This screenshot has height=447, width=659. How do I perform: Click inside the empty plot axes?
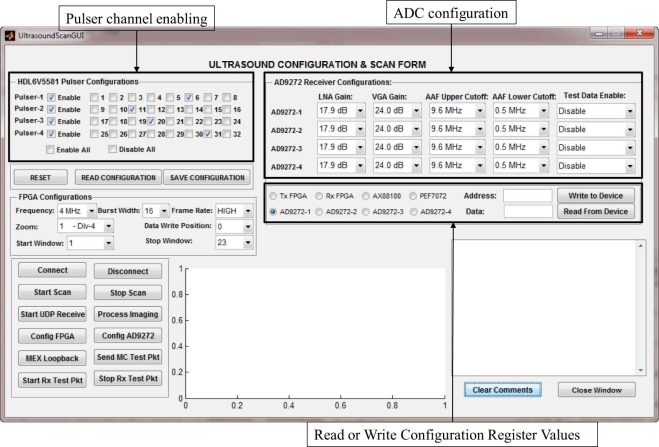click(x=315, y=333)
